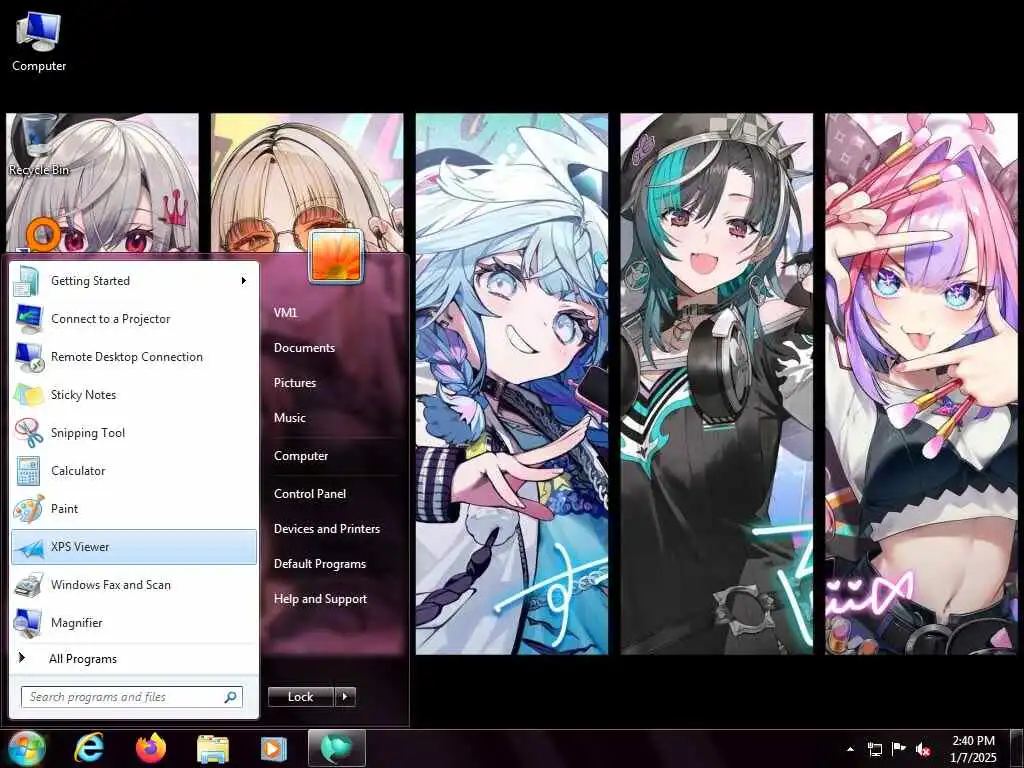Click the Sticky Notes text label

(x=84, y=394)
